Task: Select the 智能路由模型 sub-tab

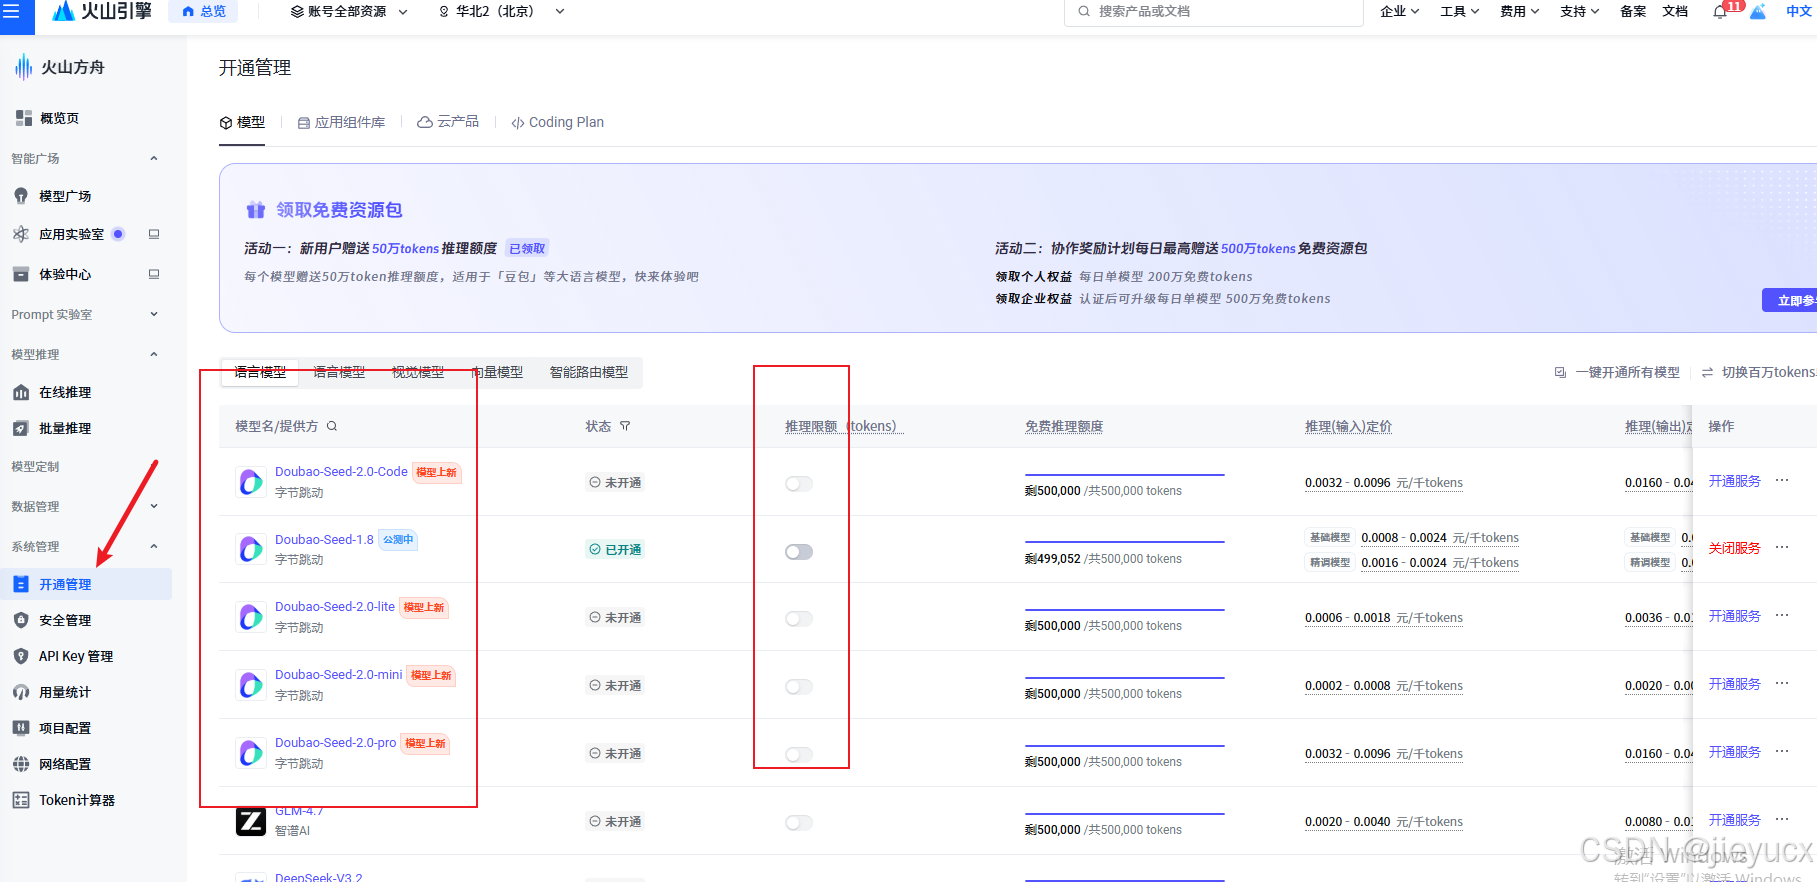Action: point(589,372)
